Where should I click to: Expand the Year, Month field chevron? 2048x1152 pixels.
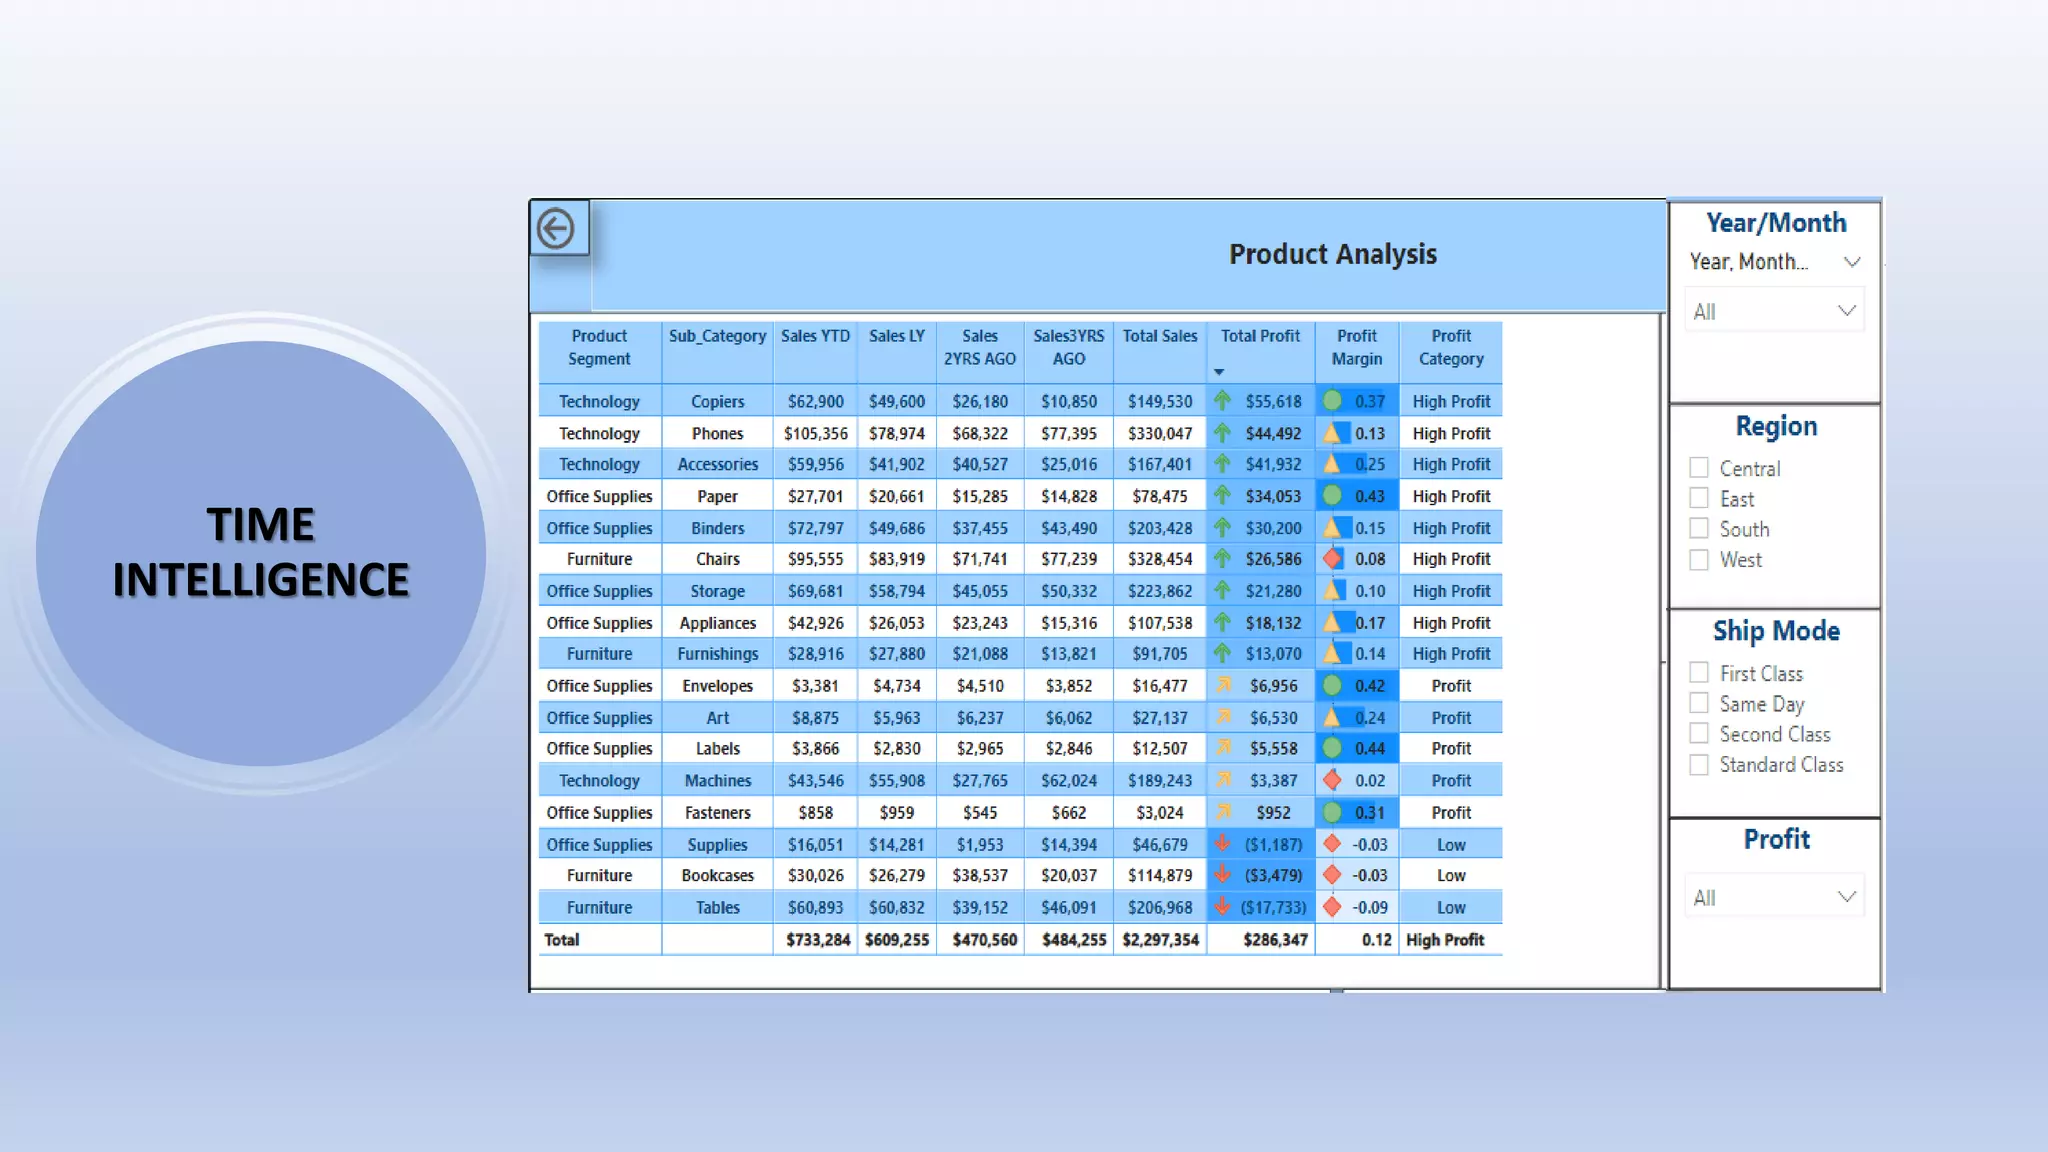(x=1852, y=262)
